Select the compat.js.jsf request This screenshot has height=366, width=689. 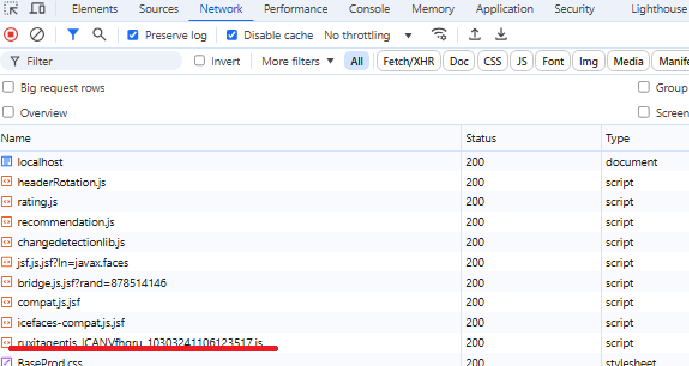tap(344, 303)
